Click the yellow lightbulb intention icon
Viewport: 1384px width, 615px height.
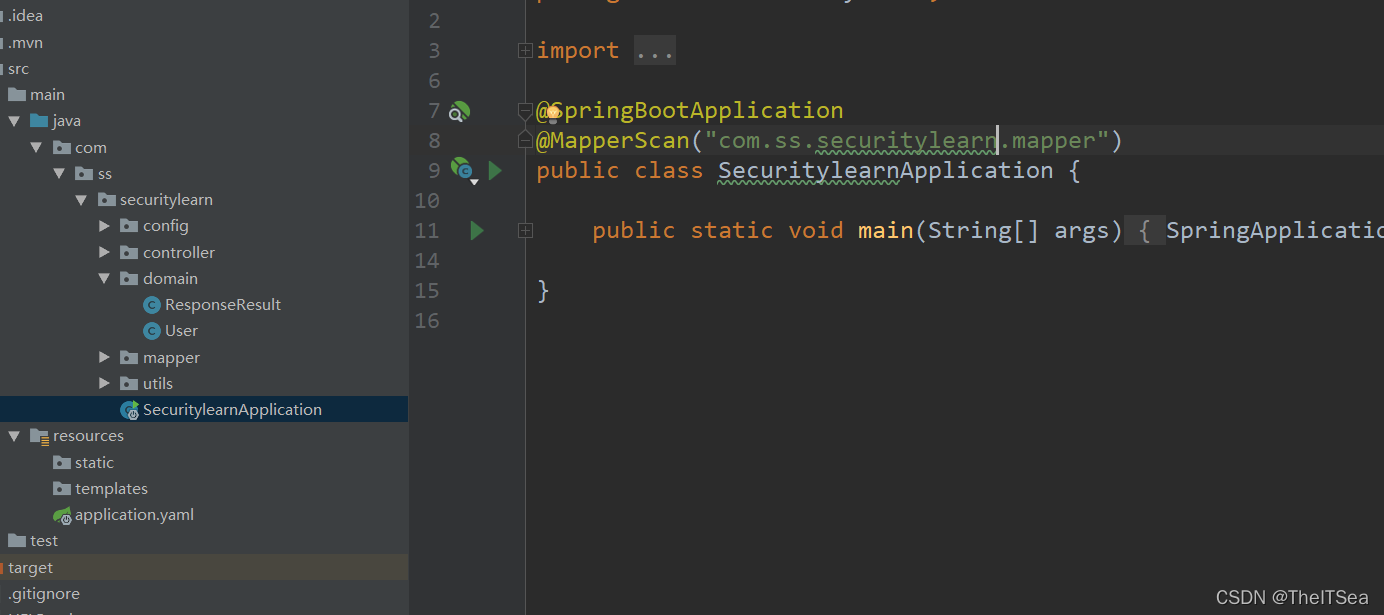click(x=553, y=113)
